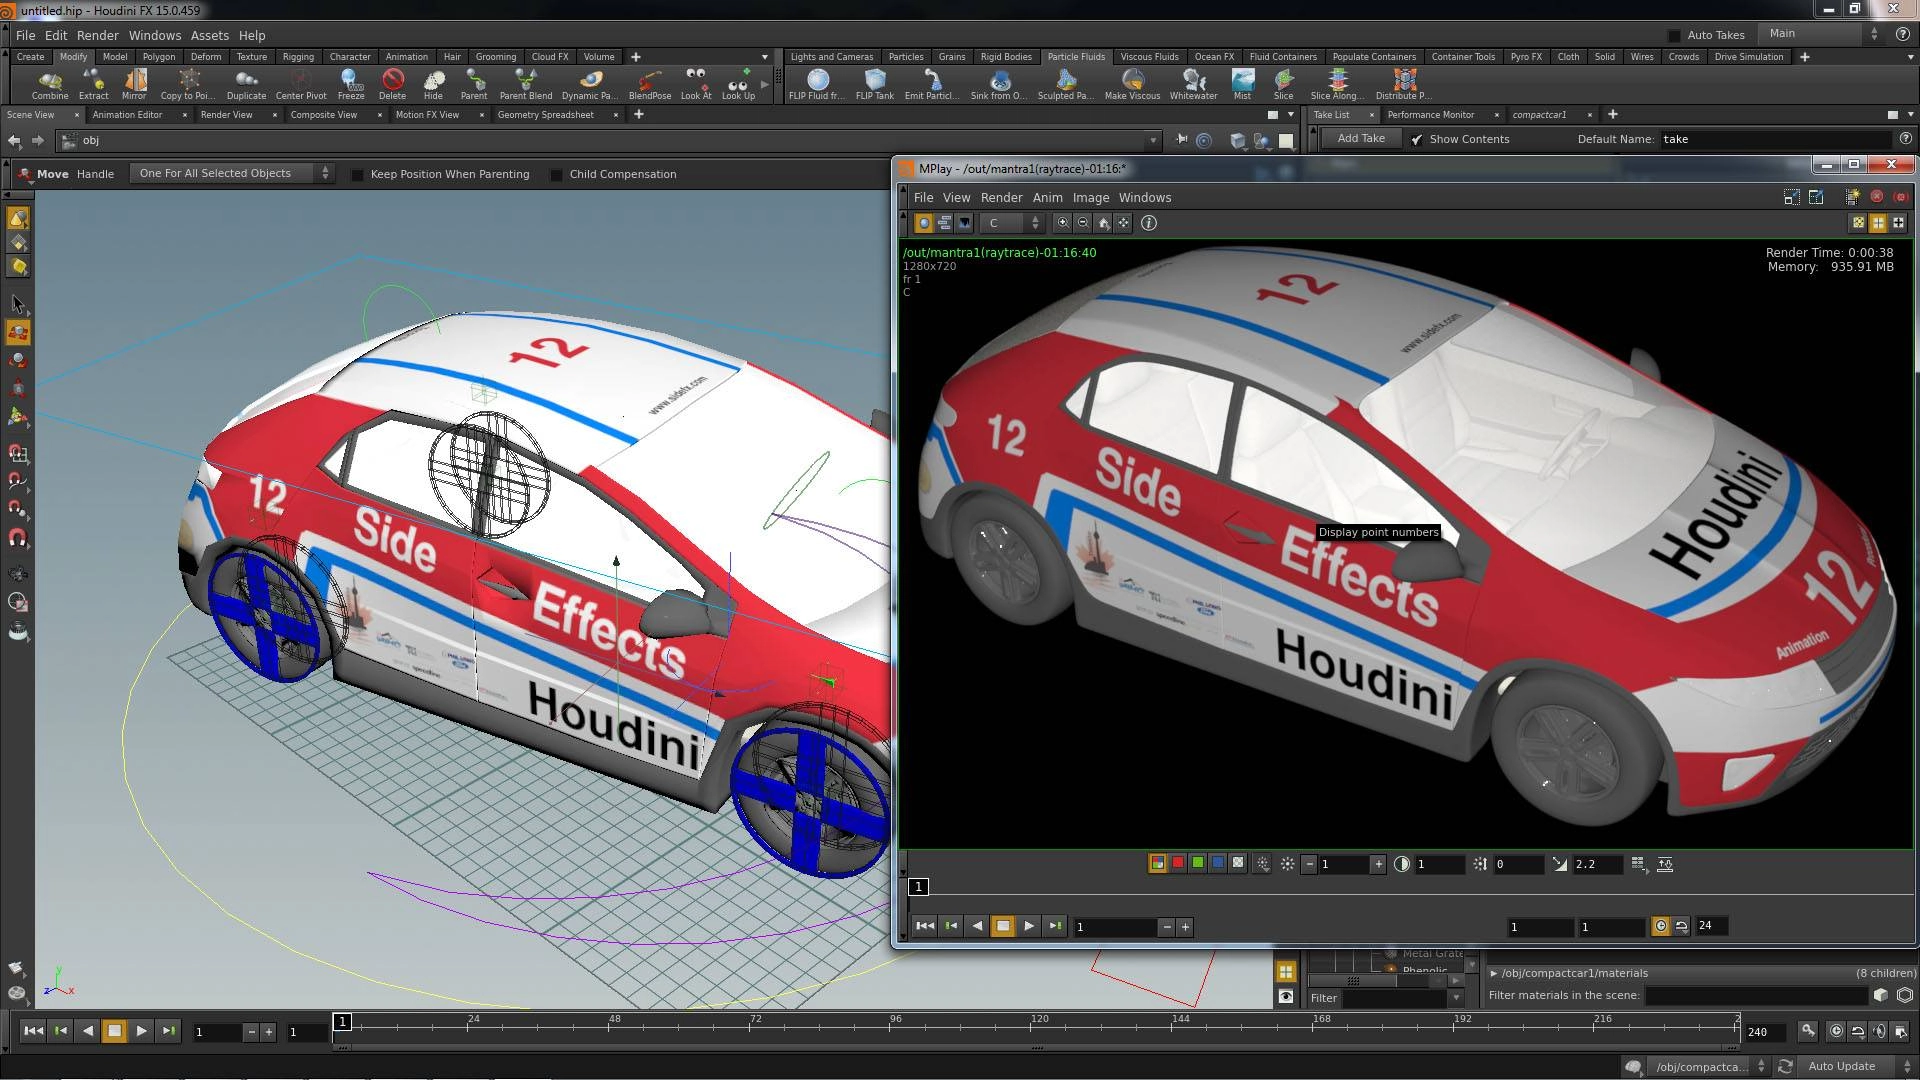
Task: Click the Mist shelf tool
Action: tap(1242, 84)
